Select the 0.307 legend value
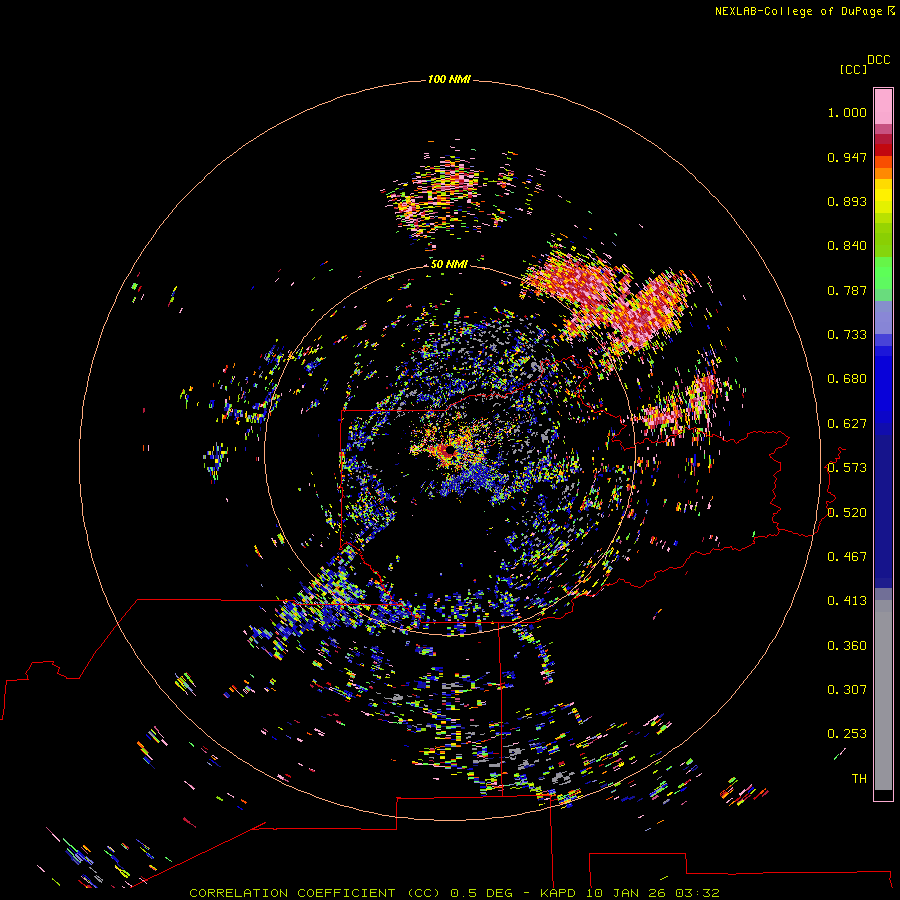900x900 pixels. click(x=847, y=690)
